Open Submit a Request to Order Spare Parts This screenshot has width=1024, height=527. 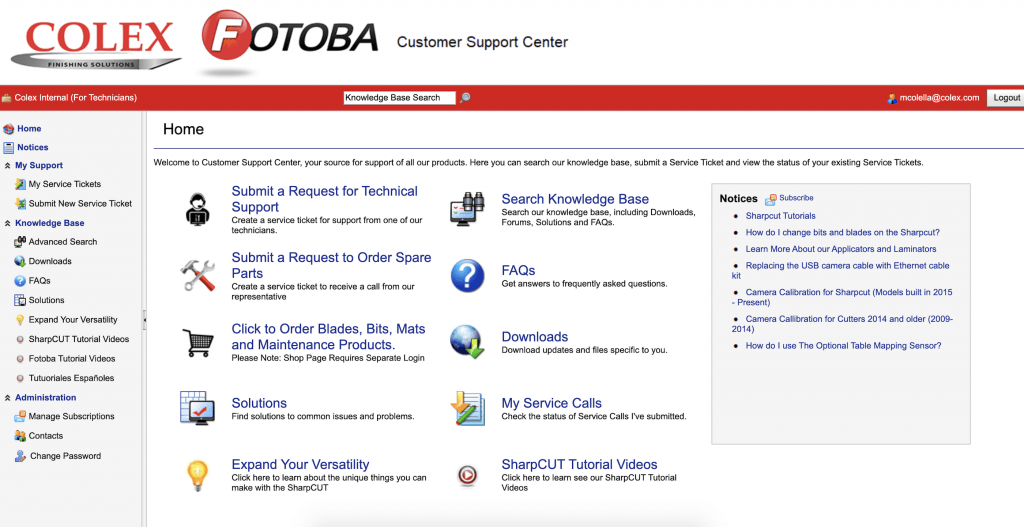[332, 265]
